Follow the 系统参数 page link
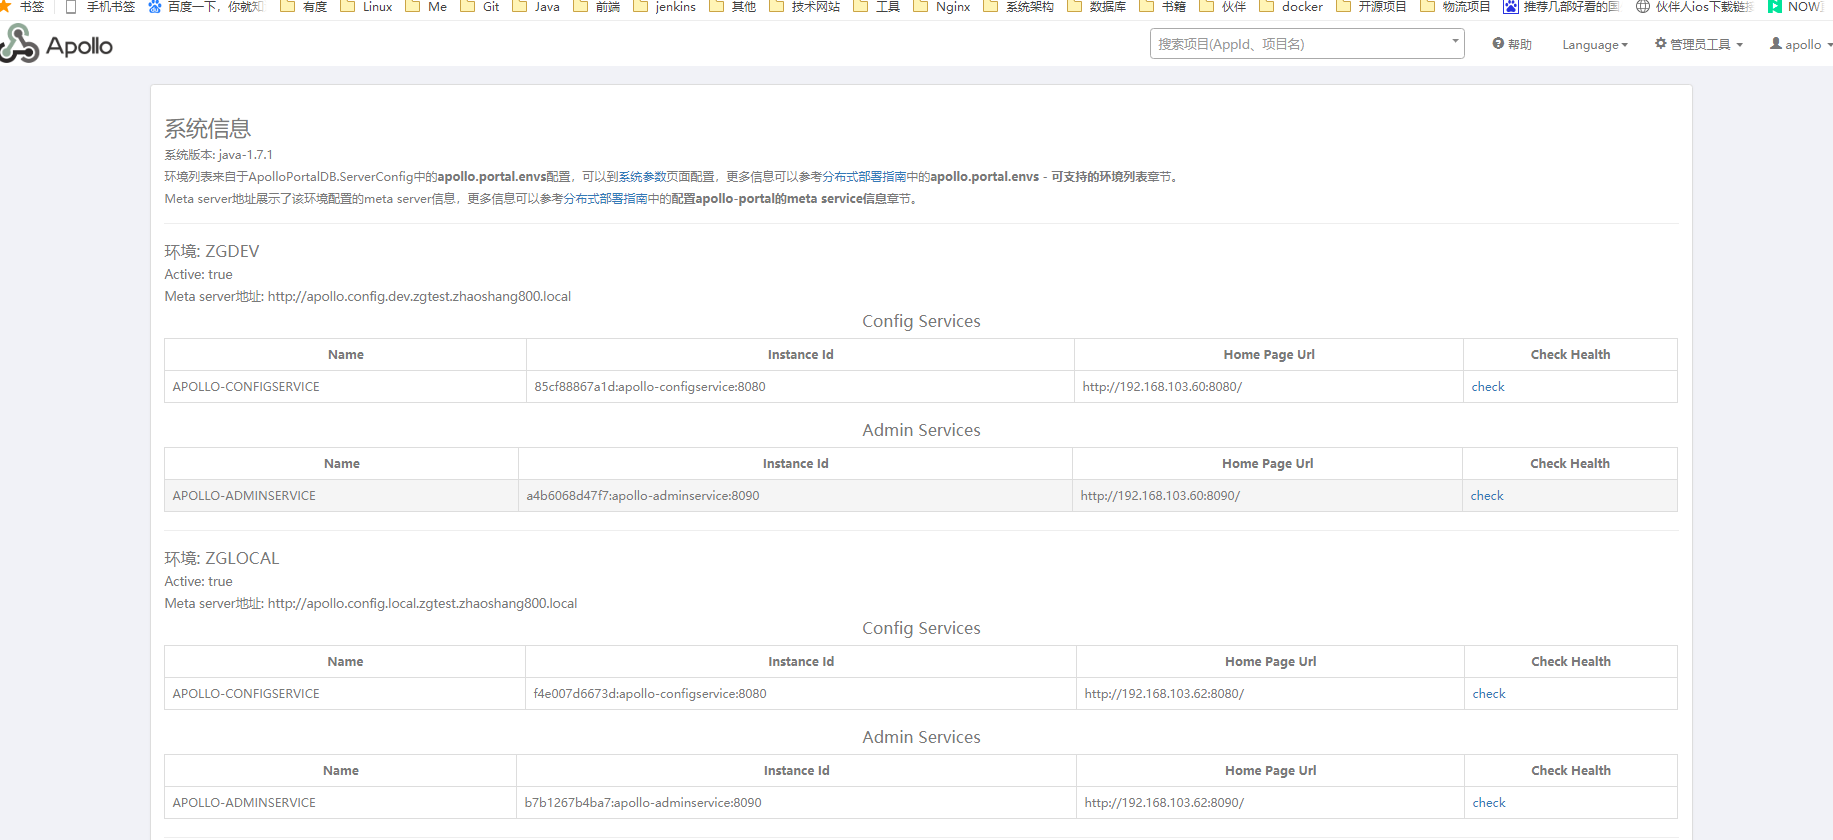 (x=642, y=177)
